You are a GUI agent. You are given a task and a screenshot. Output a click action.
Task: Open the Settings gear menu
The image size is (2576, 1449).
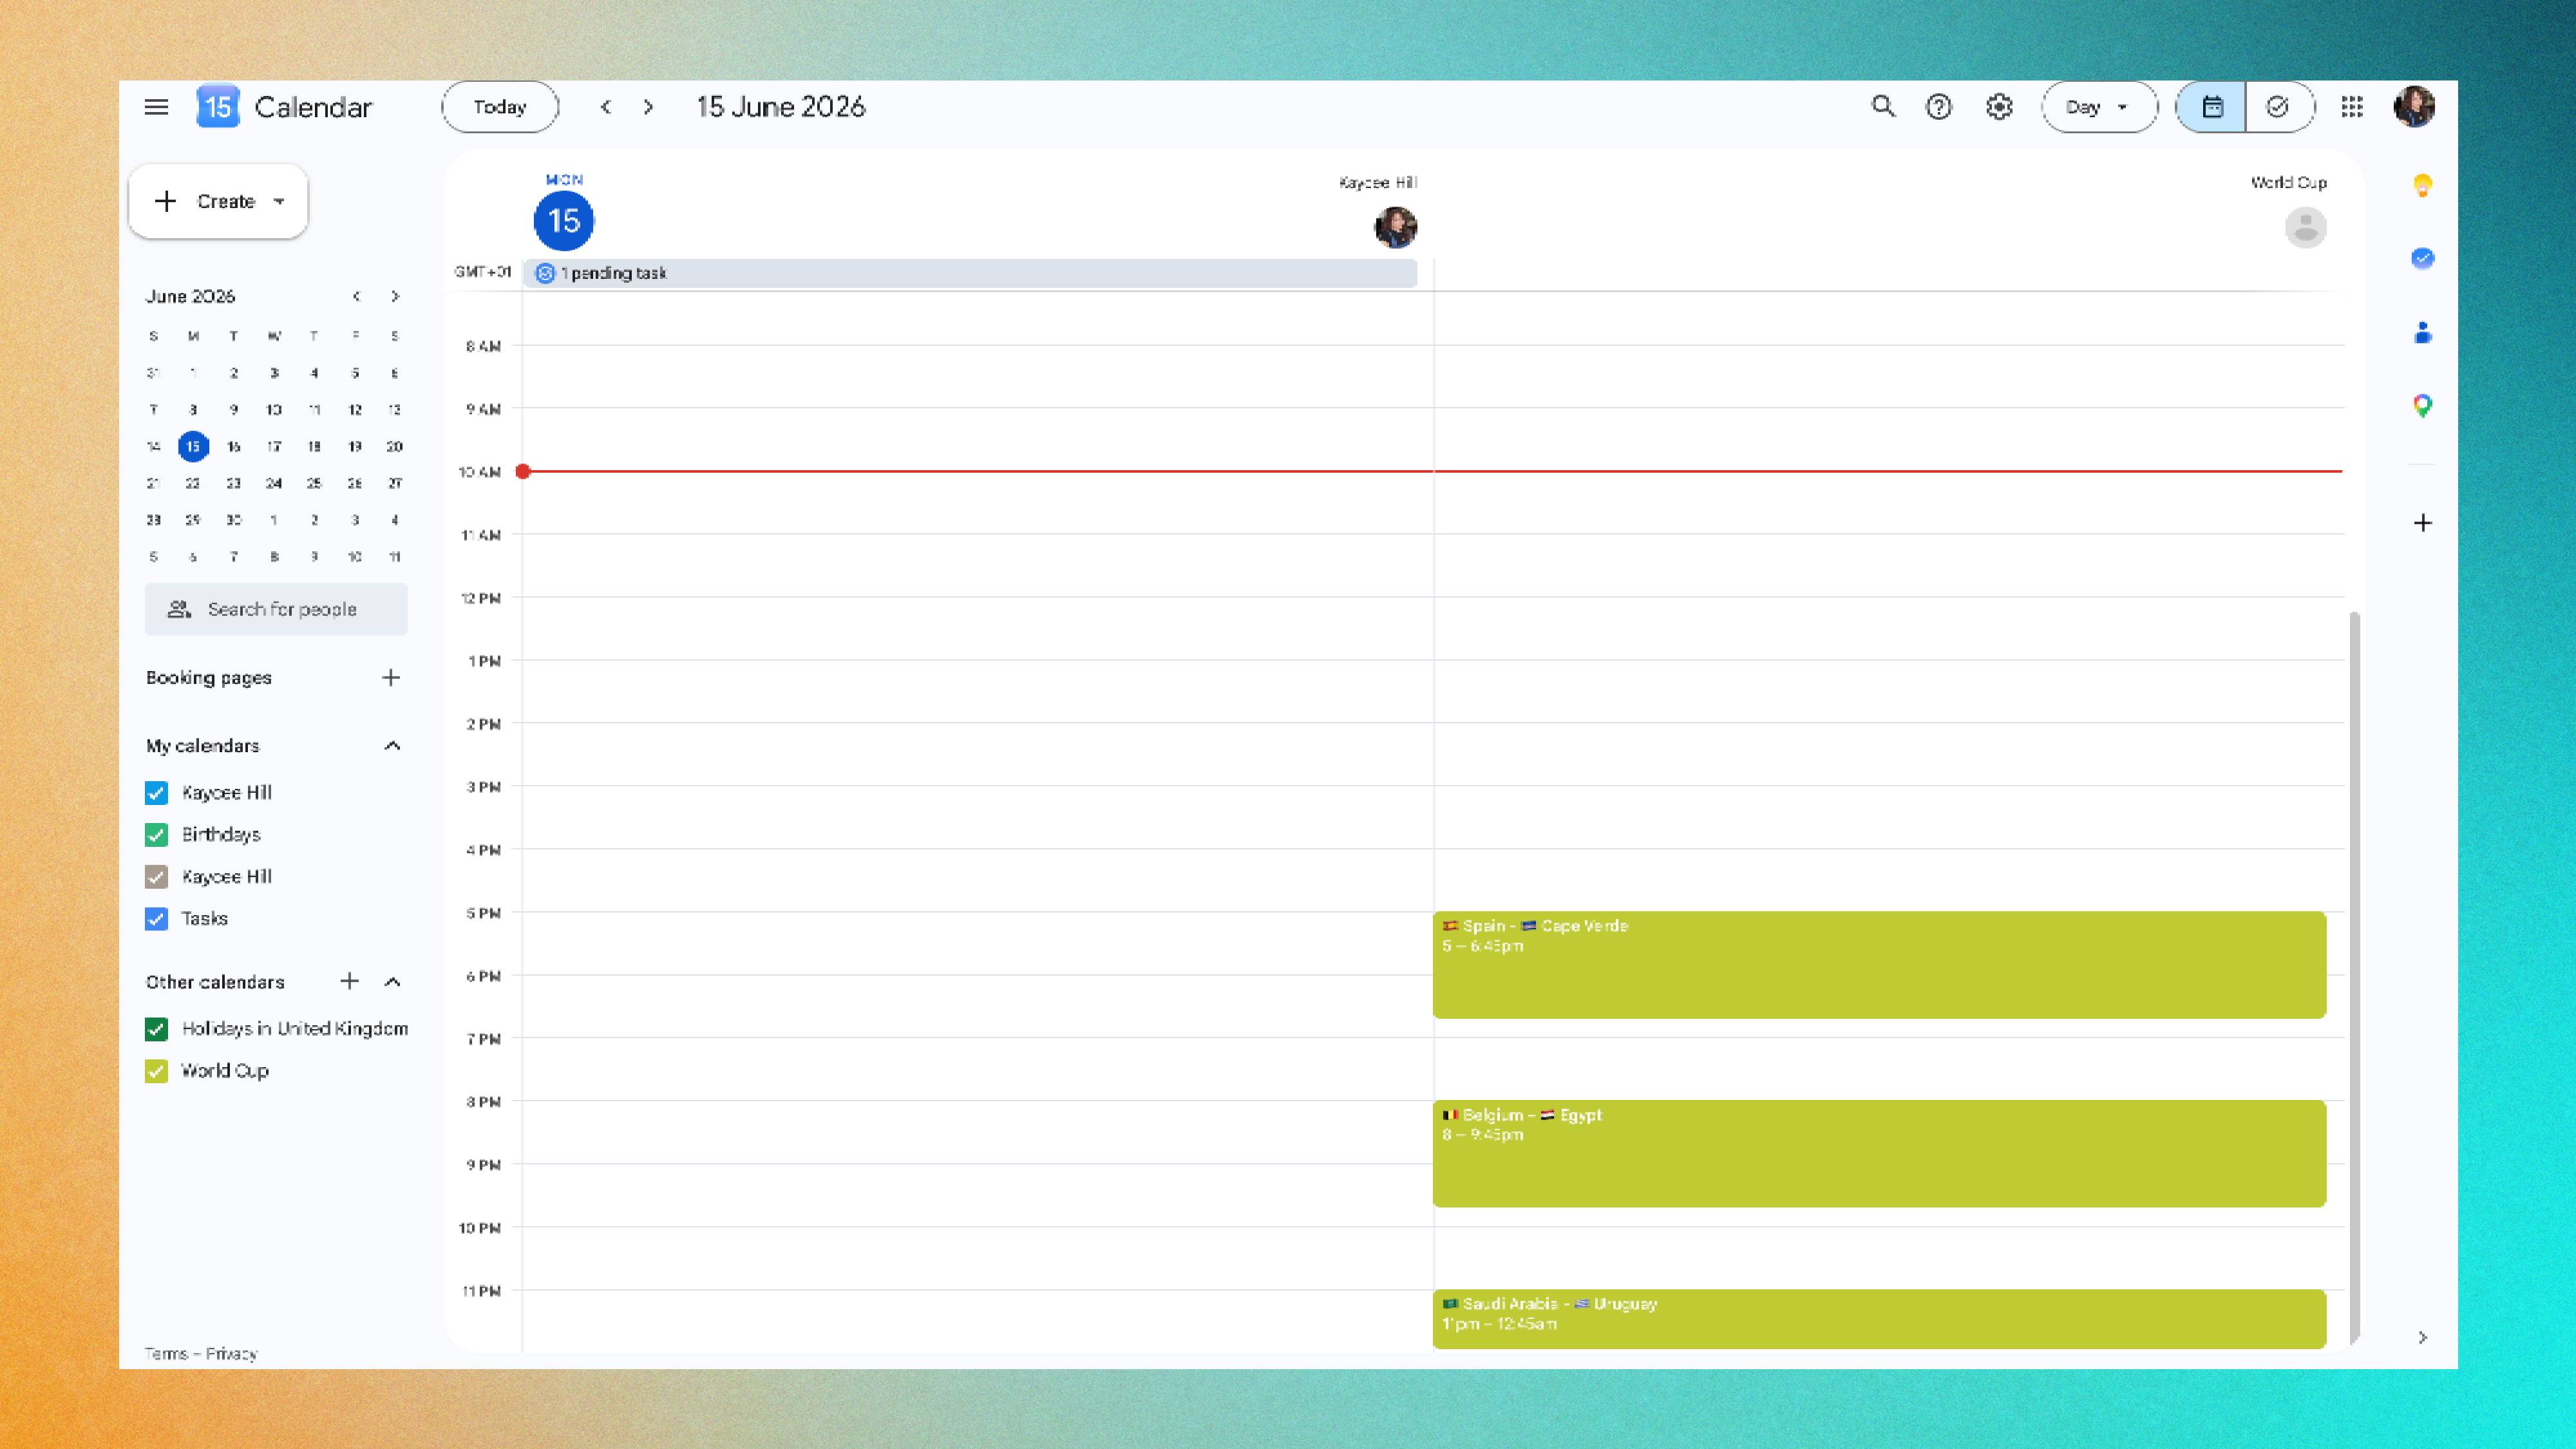1999,107
